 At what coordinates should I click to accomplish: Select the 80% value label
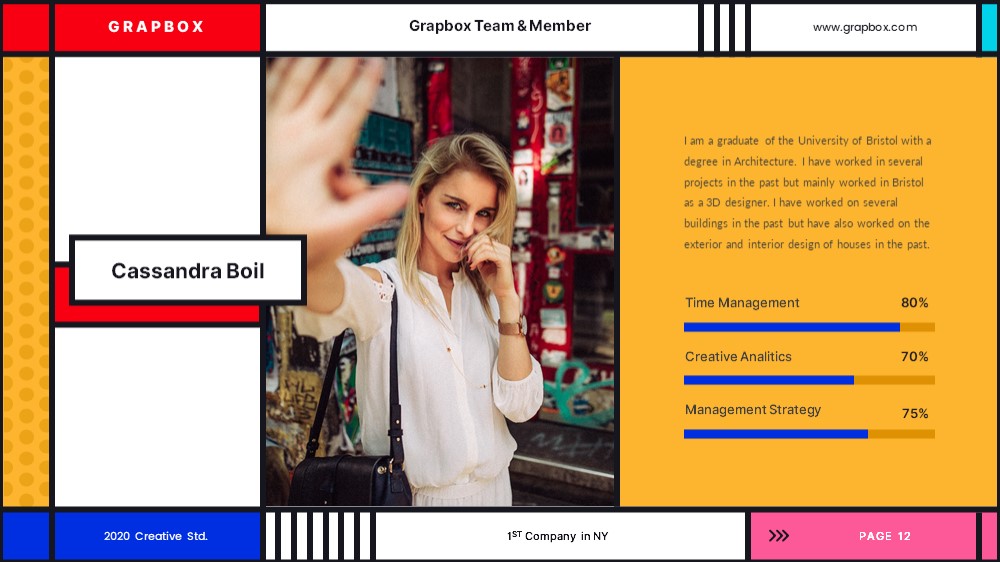(915, 302)
